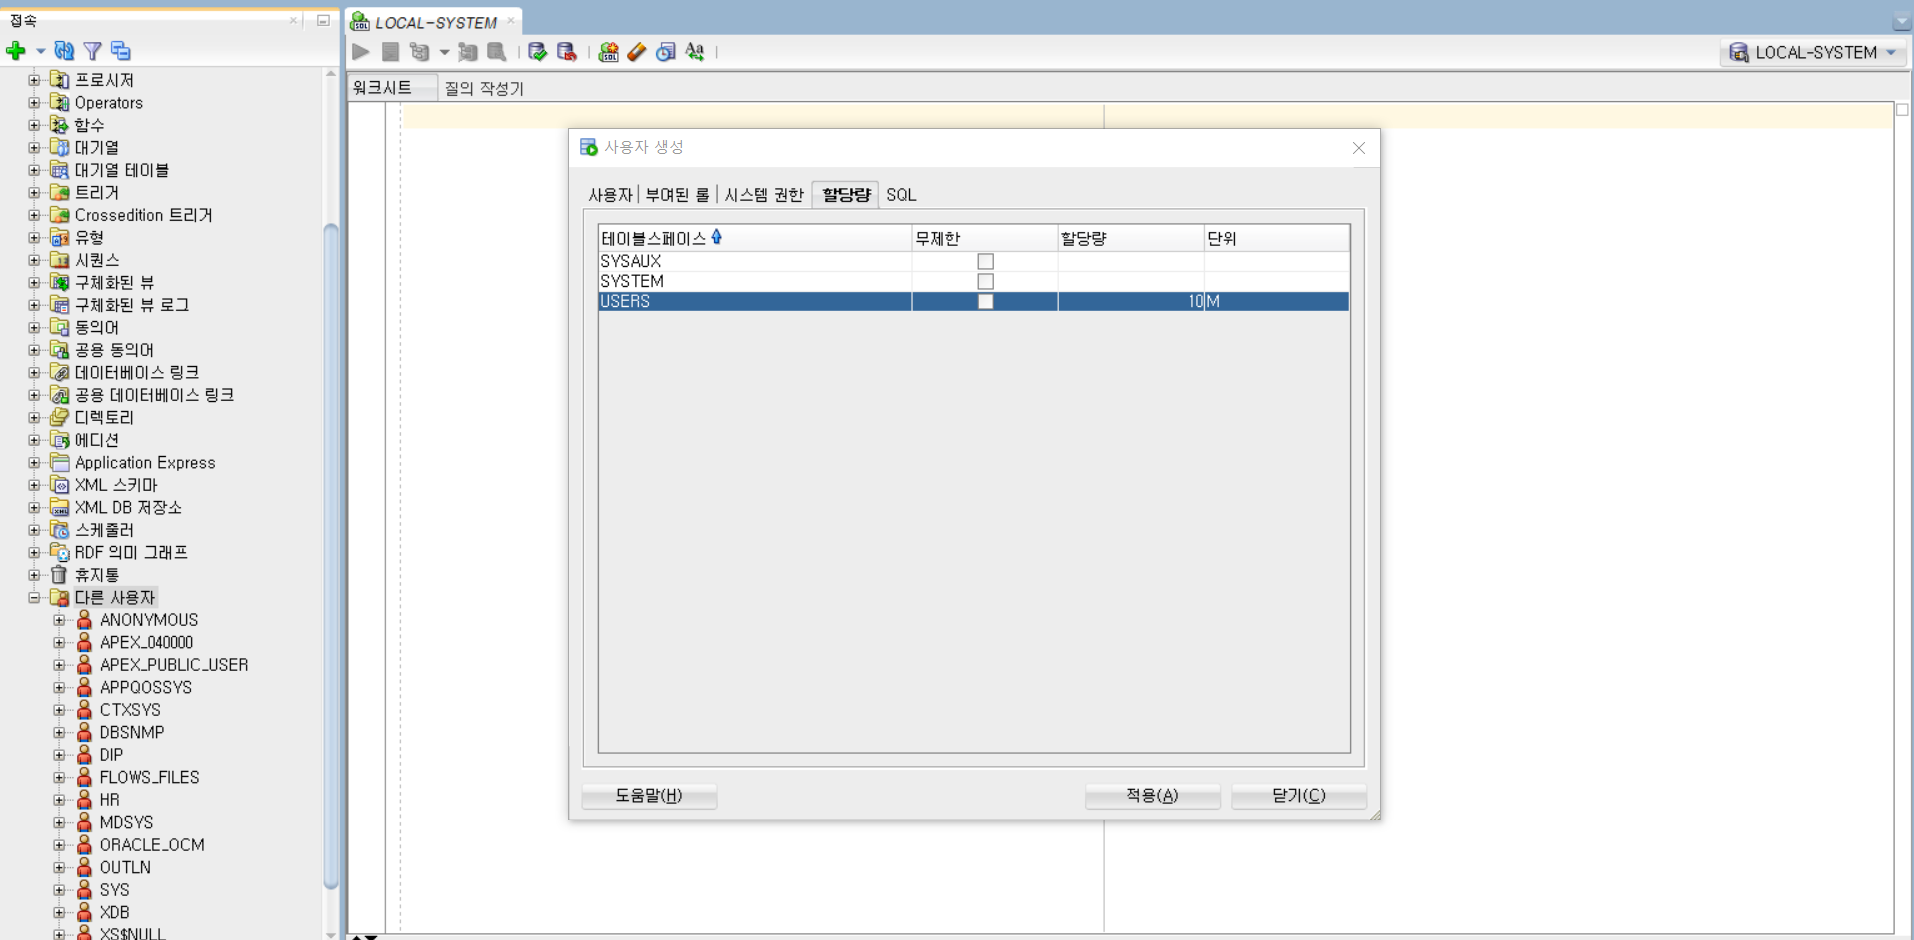
Task: Edit the USERS quota value 10
Action: click(x=1131, y=301)
